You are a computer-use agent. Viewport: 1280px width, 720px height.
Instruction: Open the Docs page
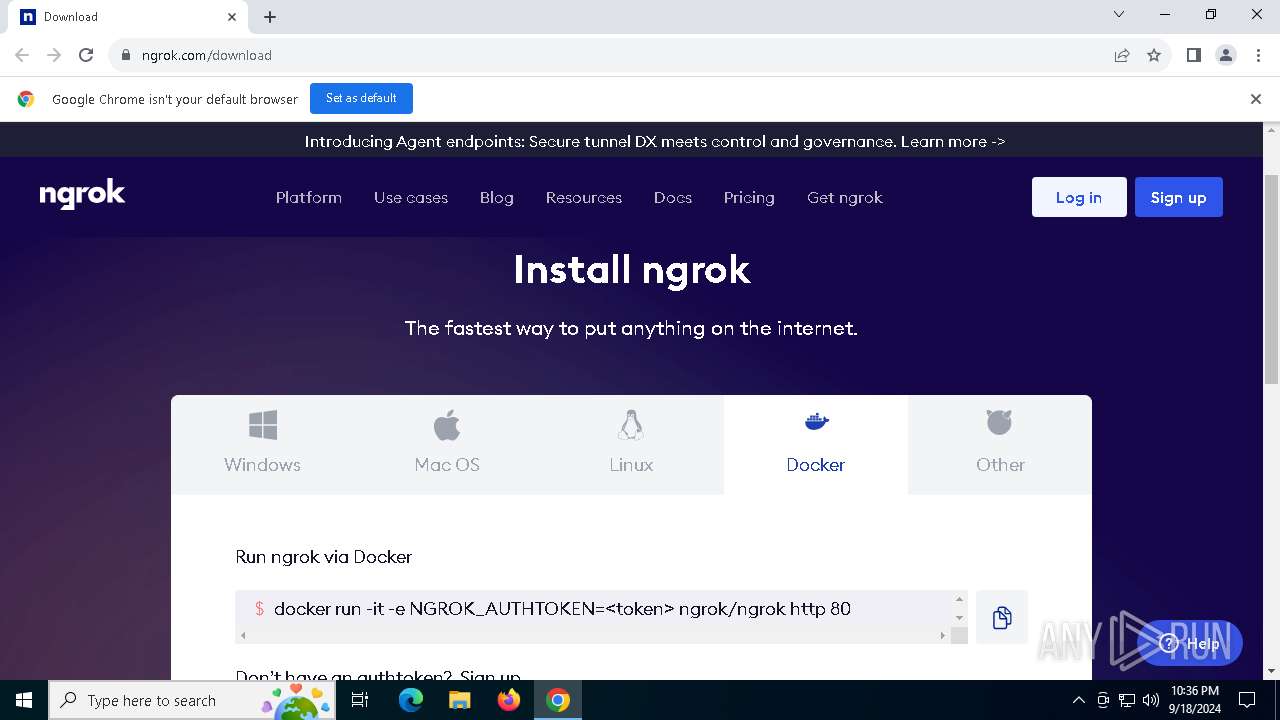tap(673, 197)
